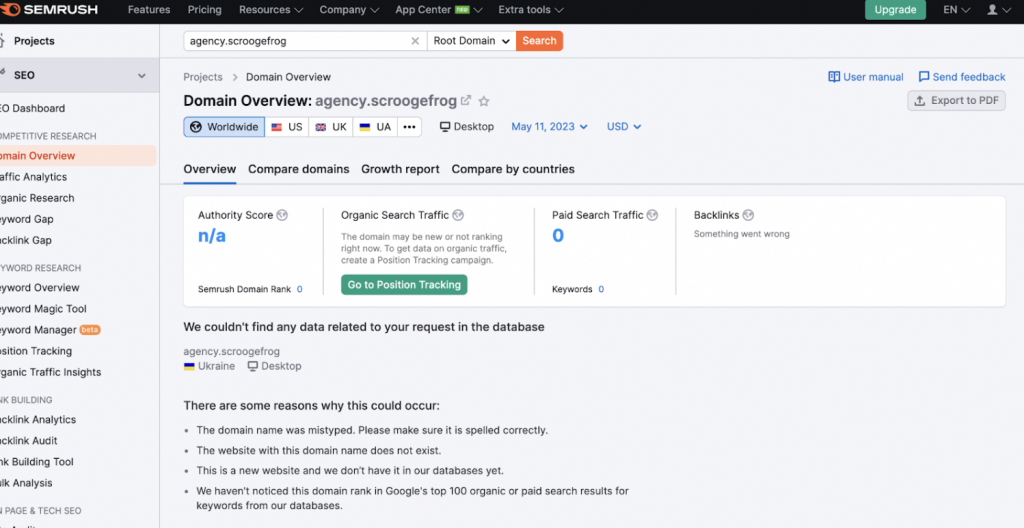Select the UA flag database
This screenshot has width=1024, height=528.
point(375,127)
